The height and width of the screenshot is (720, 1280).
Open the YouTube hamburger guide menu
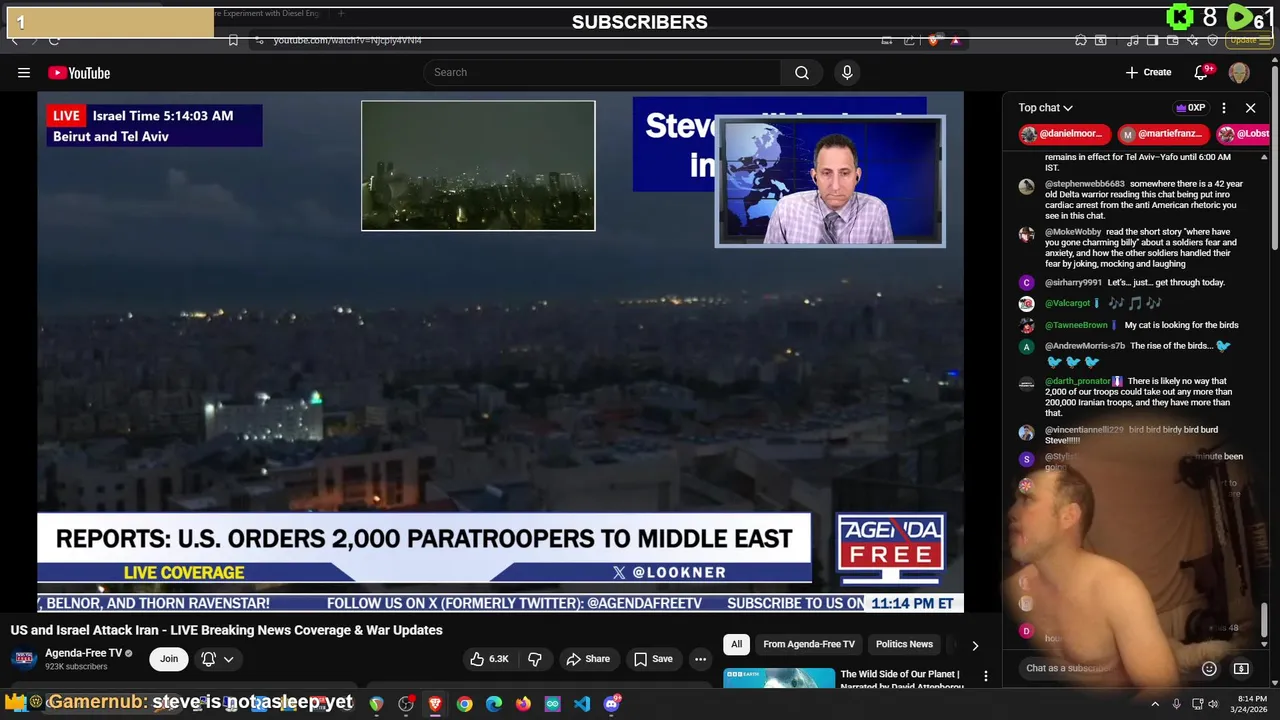24,72
